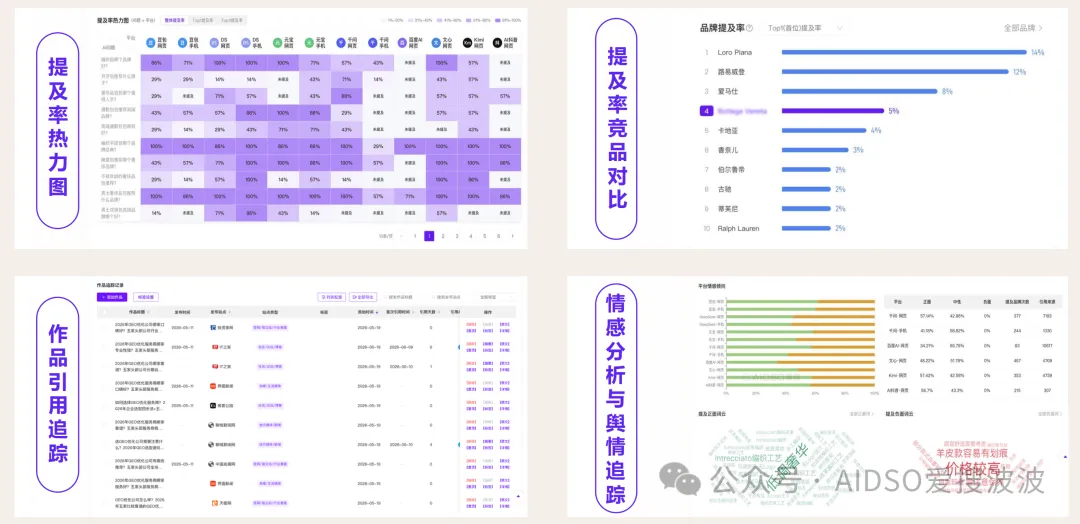The width and height of the screenshot is (1080, 524).
Task: Tick the checkbox of the 天极网 tracking row
Action: pos(105,503)
